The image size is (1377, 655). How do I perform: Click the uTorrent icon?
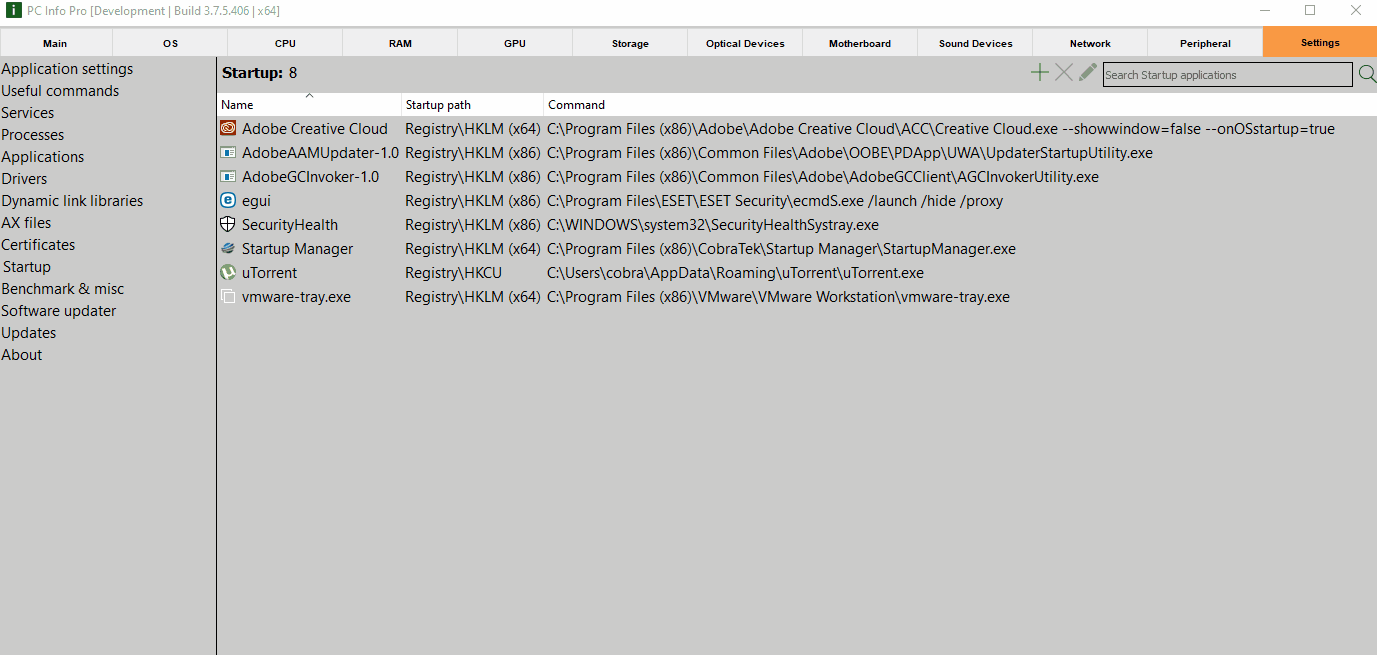click(x=228, y=272)
